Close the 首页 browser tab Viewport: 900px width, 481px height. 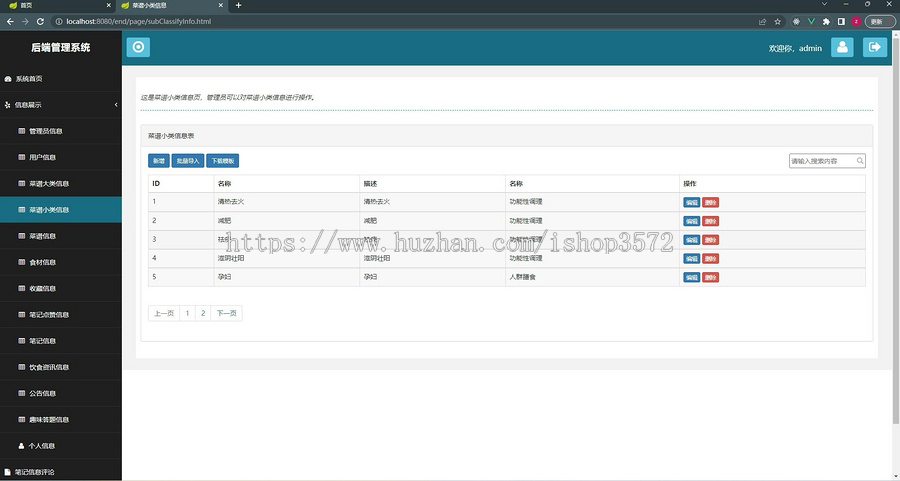pyautogui.click(x=109, y=5)
